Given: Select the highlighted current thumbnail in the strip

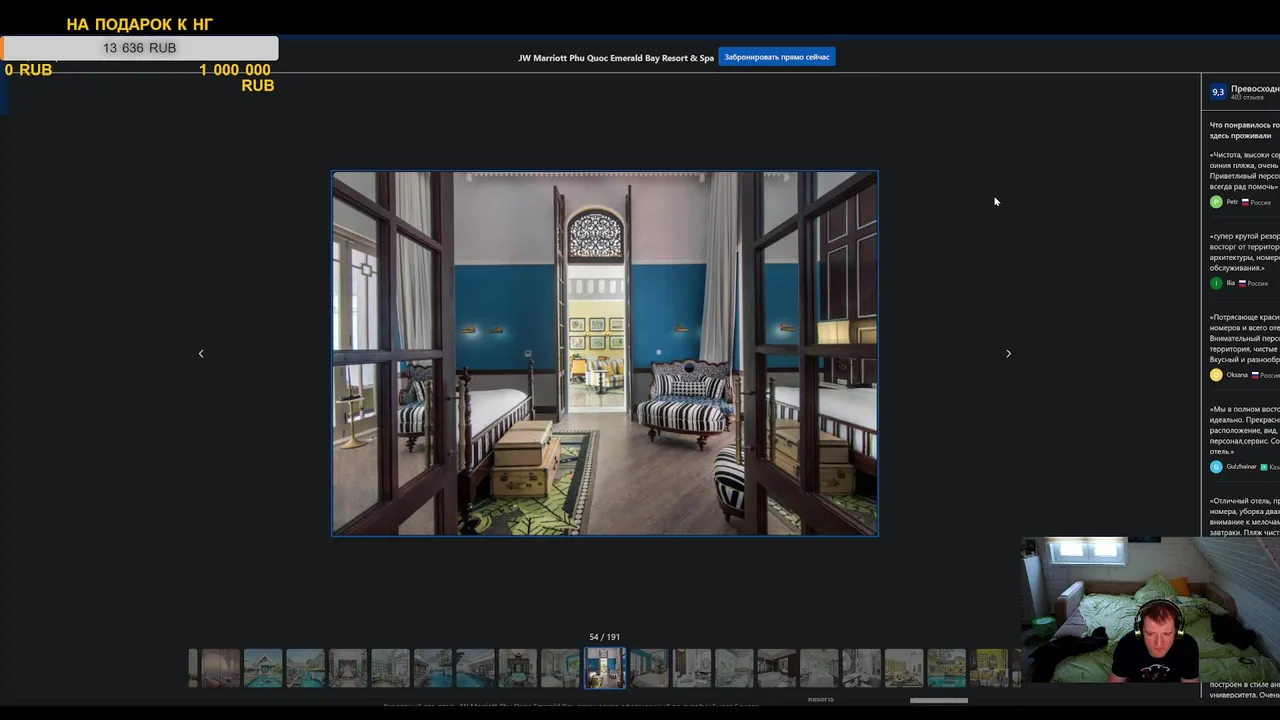Looking at the screenshot, I should coord(605,668).
